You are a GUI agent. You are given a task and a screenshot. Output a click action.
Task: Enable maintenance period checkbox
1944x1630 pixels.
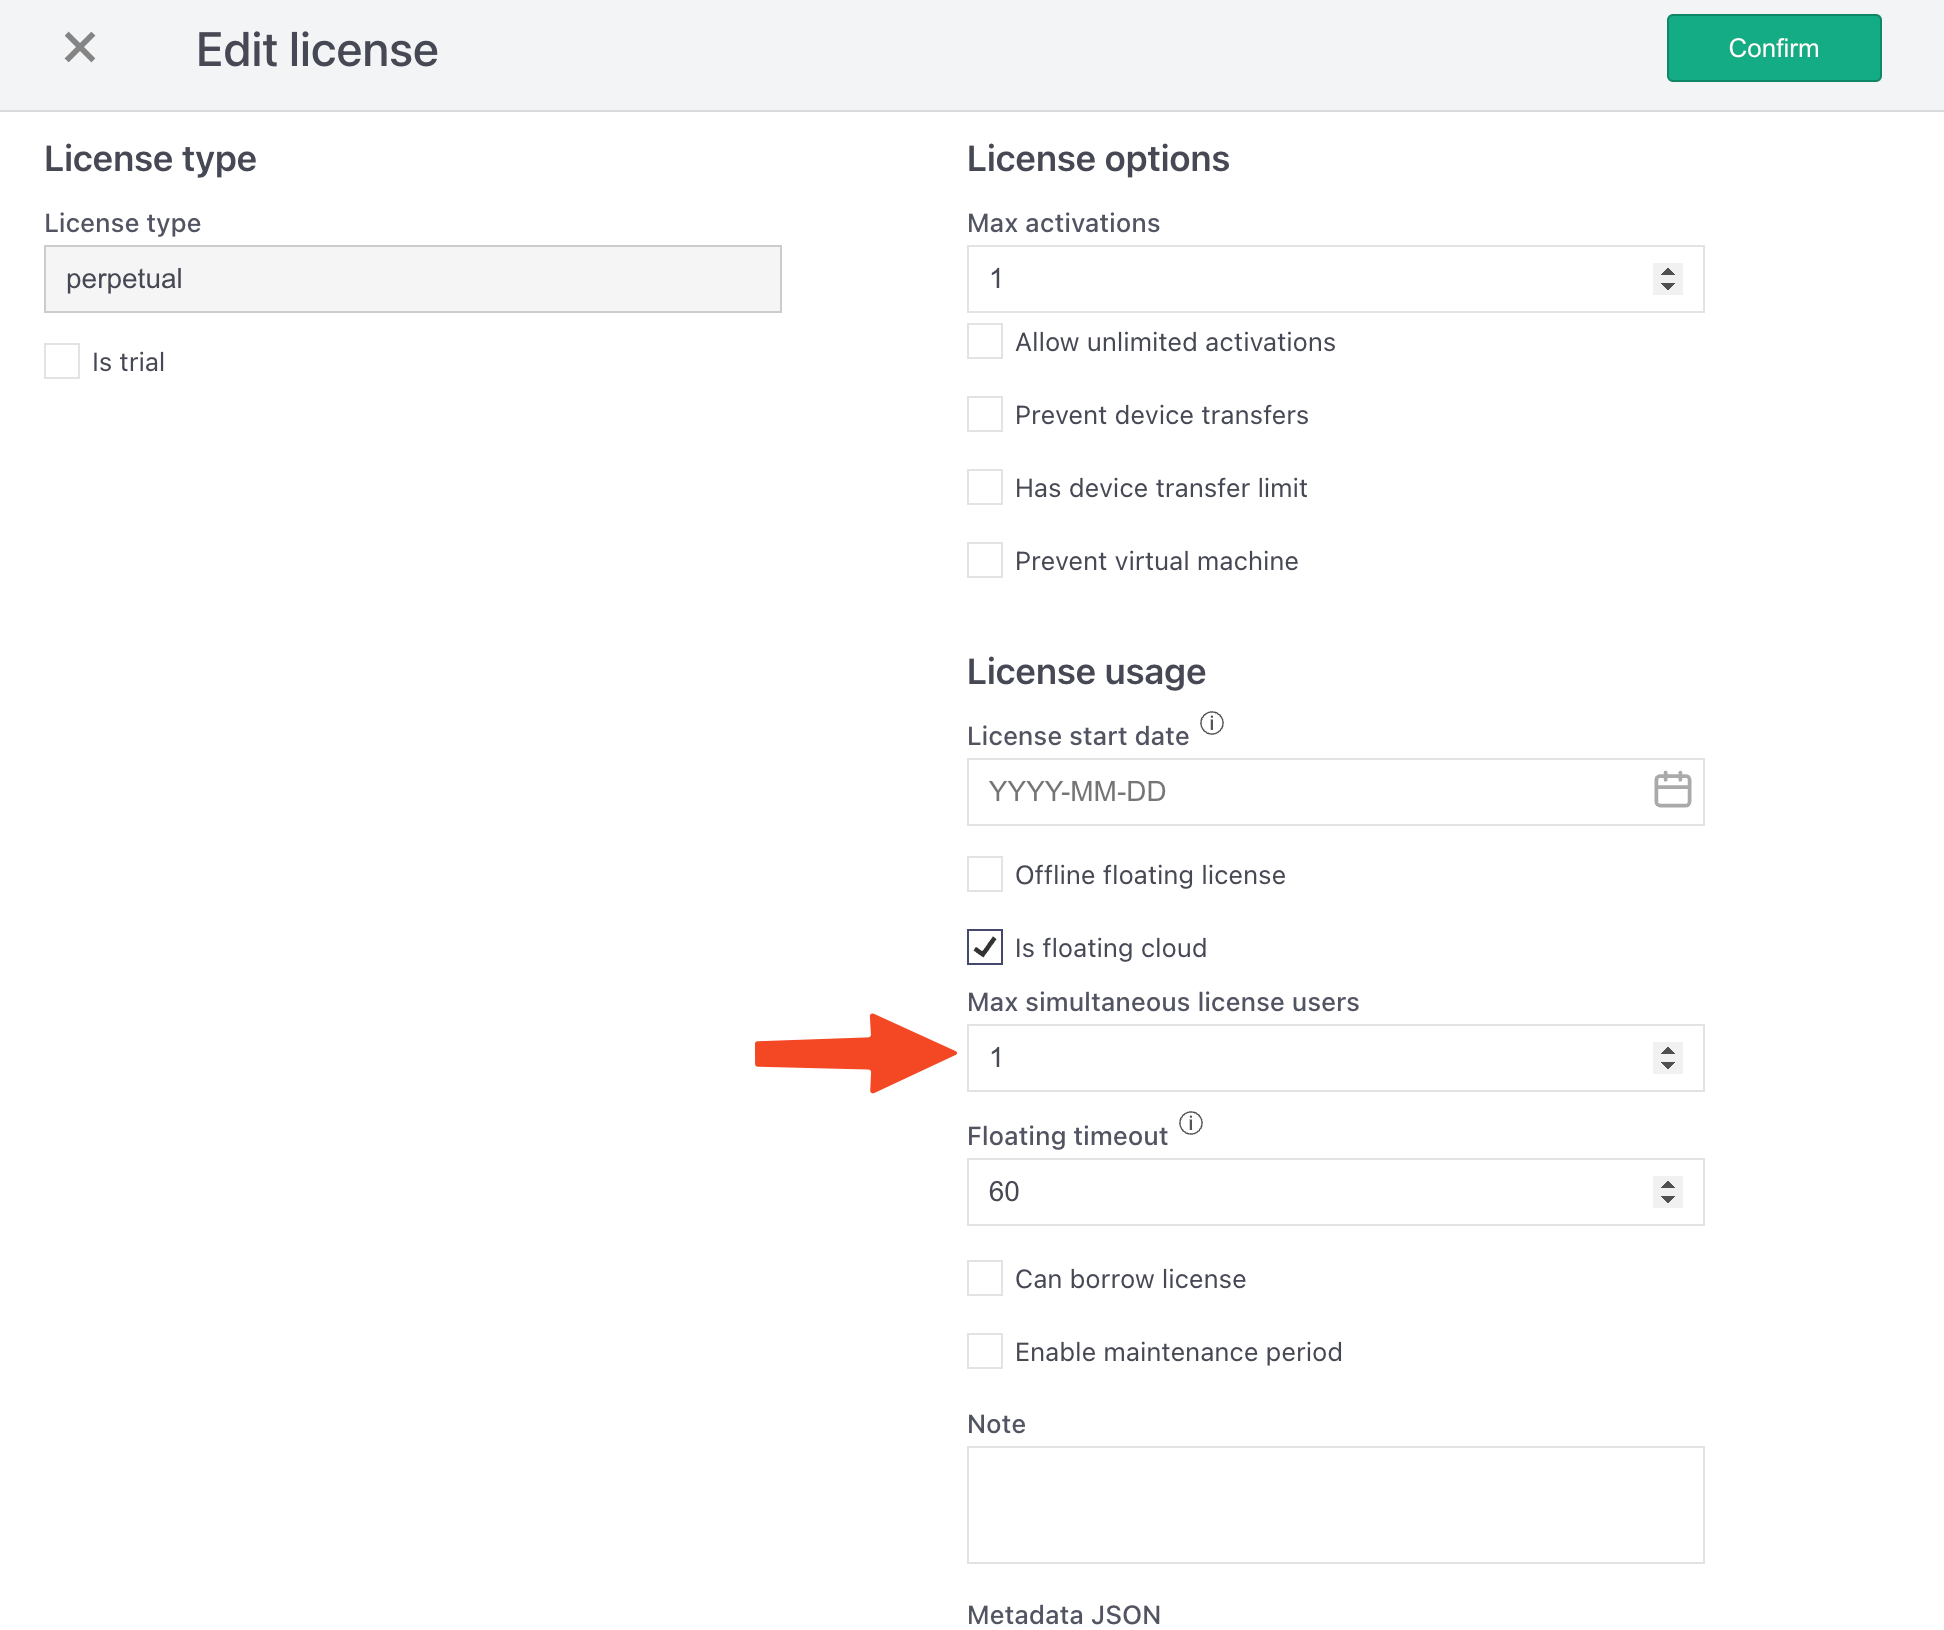pos(985,1351)
